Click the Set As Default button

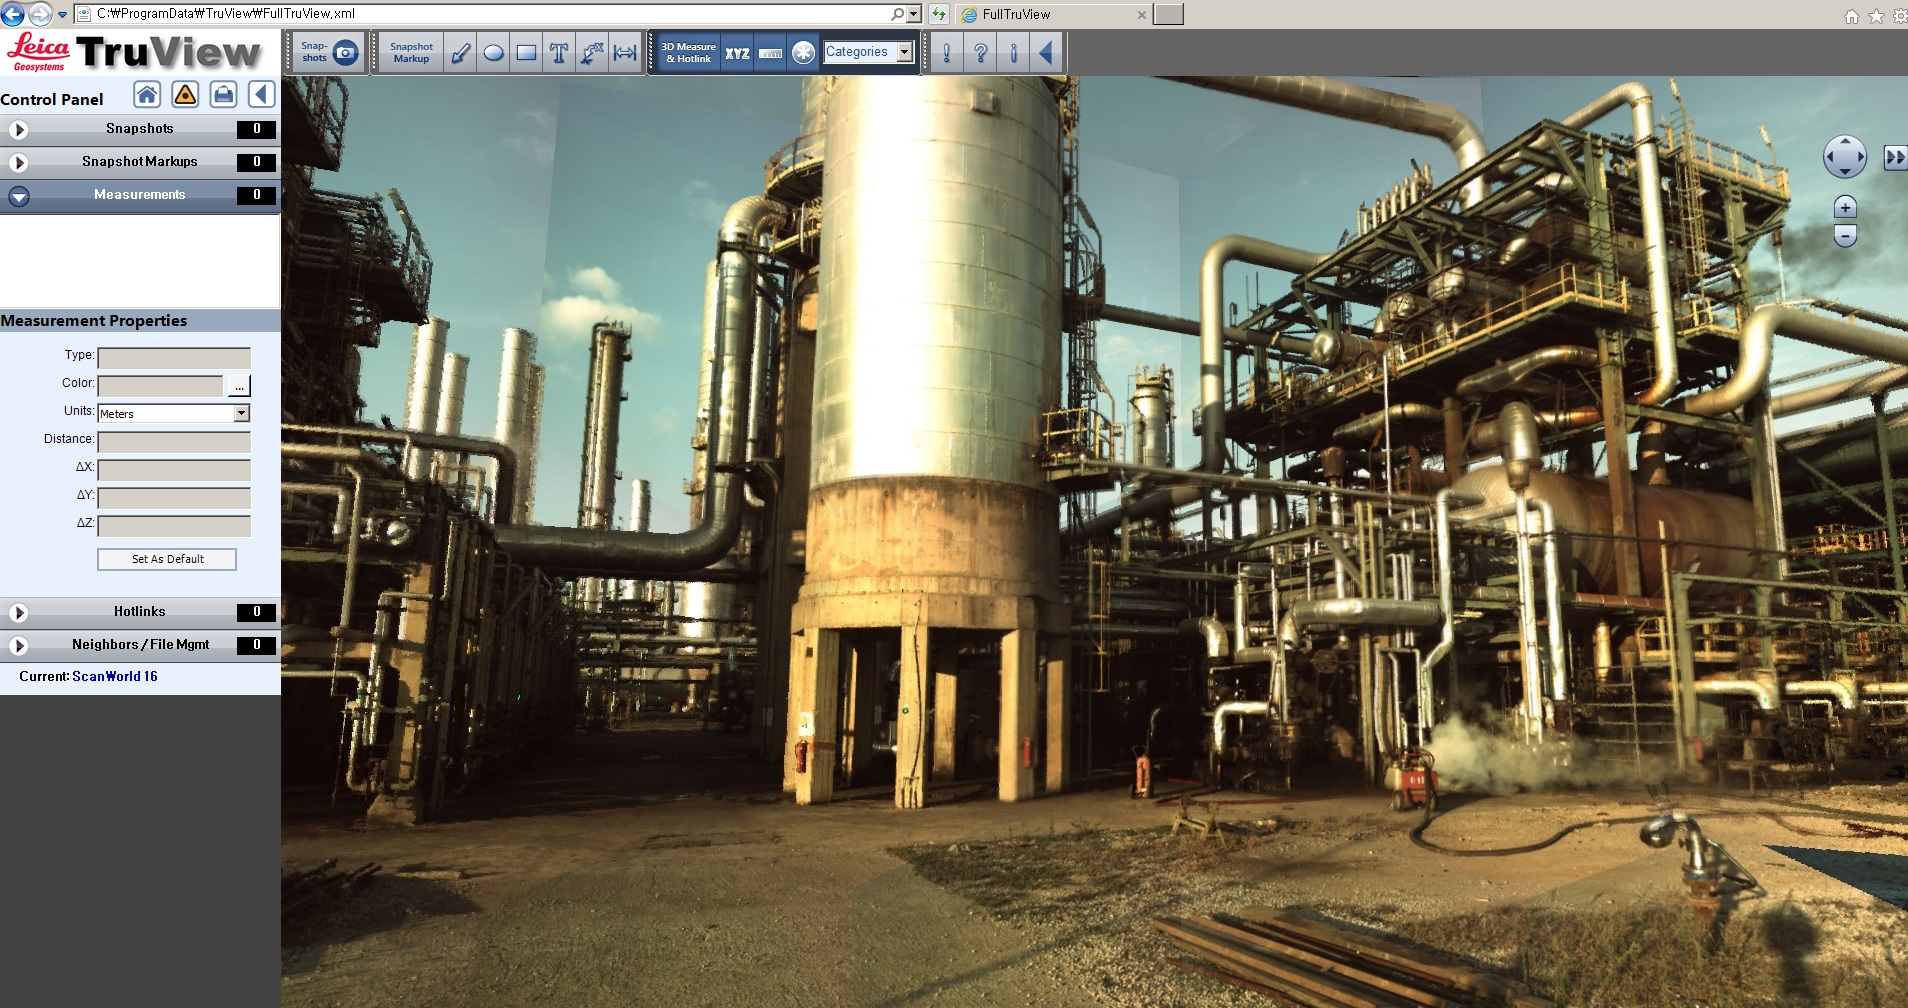coord(167,559)
